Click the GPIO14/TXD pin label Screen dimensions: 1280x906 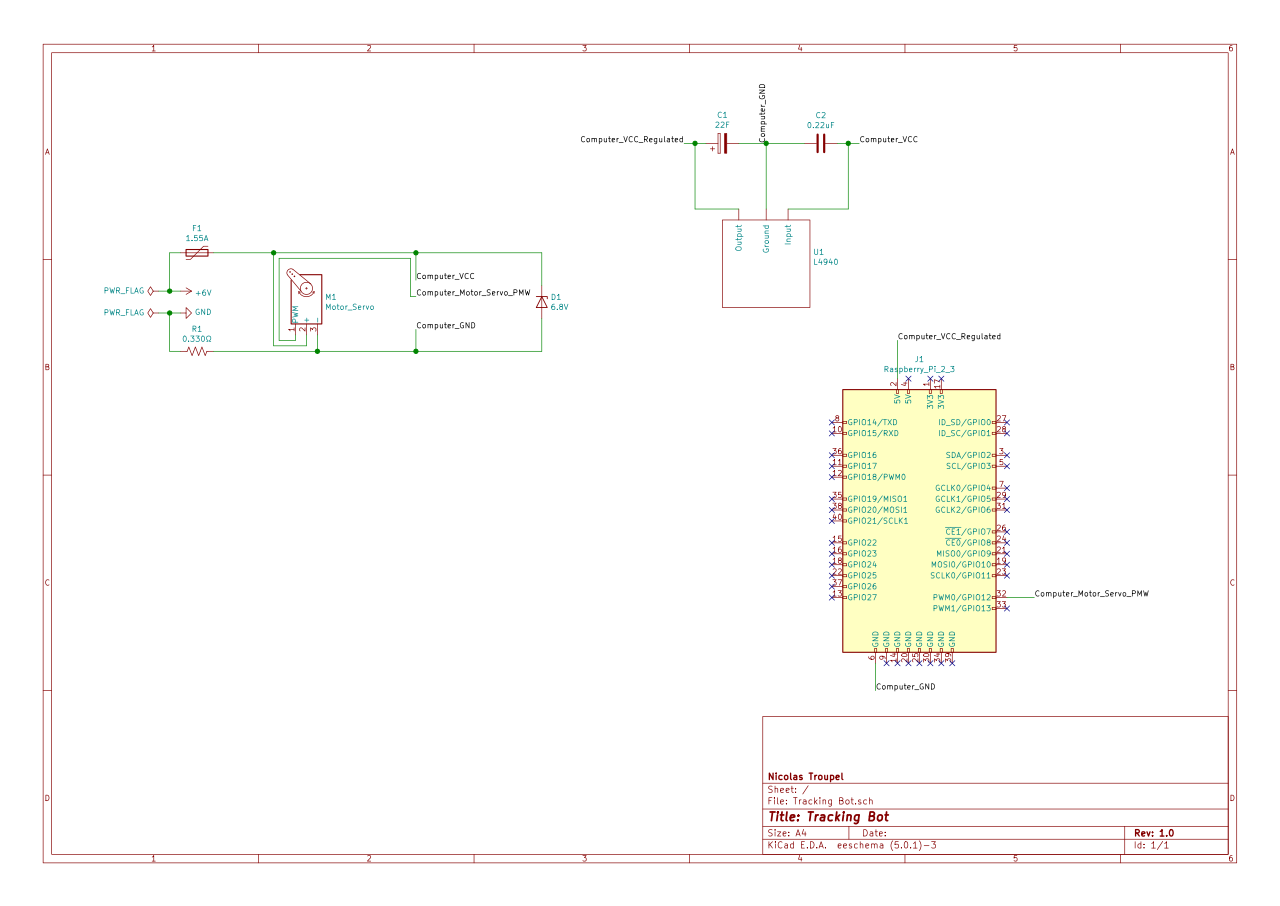pyautogui.click(x=873, y=422)
